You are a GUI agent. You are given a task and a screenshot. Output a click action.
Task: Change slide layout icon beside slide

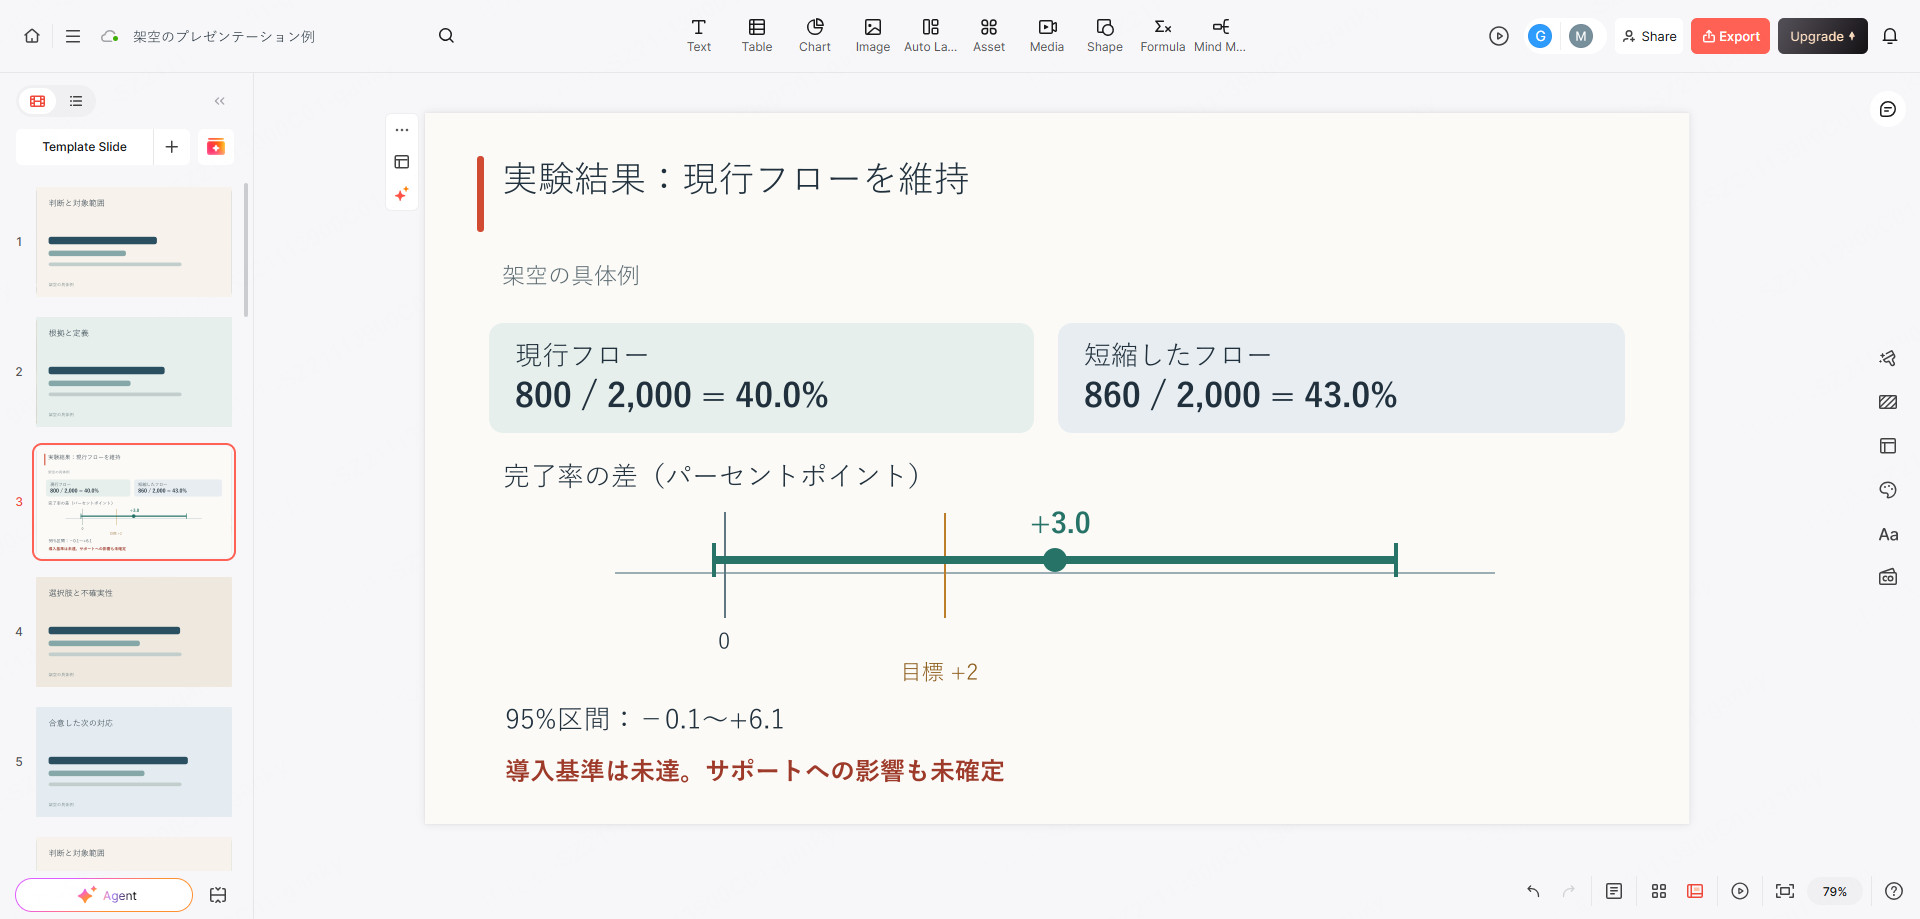pyautogui.click(x=402, y=162)
